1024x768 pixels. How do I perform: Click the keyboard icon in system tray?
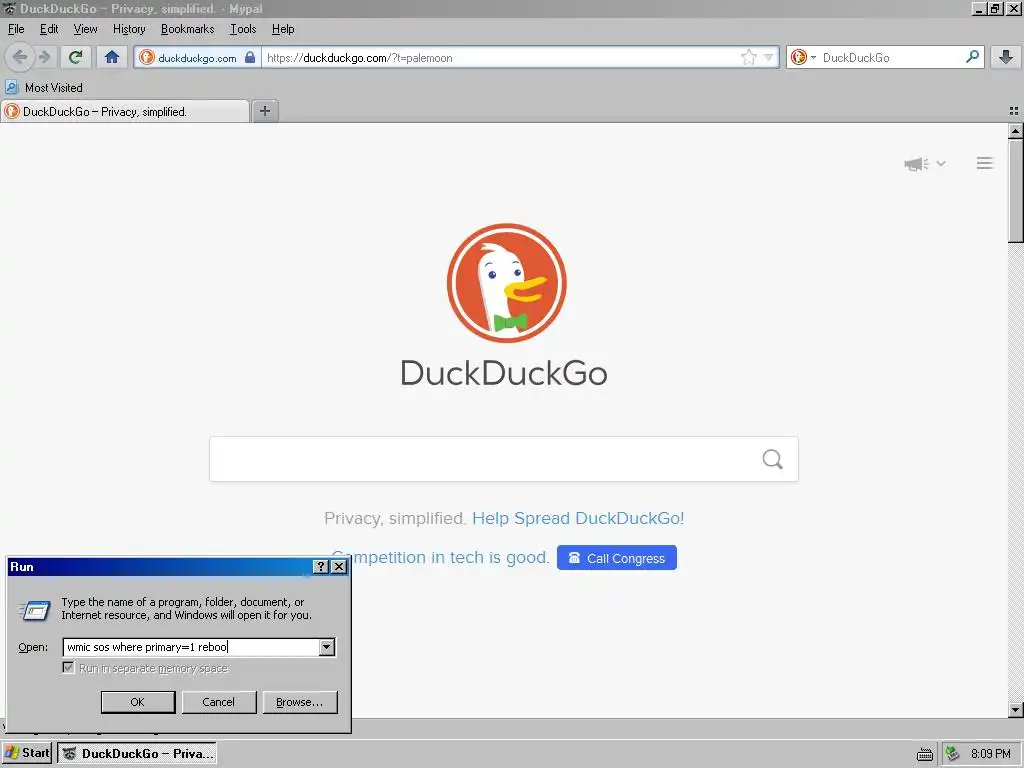tap(925, 754)
